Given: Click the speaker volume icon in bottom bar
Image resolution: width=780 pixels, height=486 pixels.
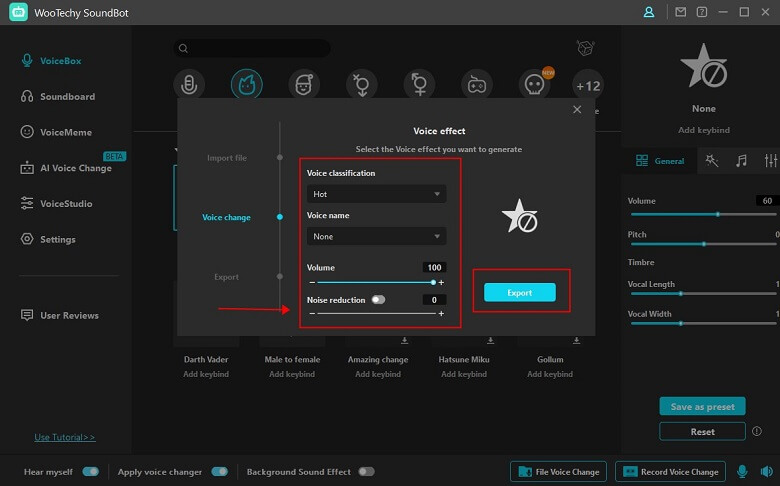Looking at the screenshot, I should [765, 471].
